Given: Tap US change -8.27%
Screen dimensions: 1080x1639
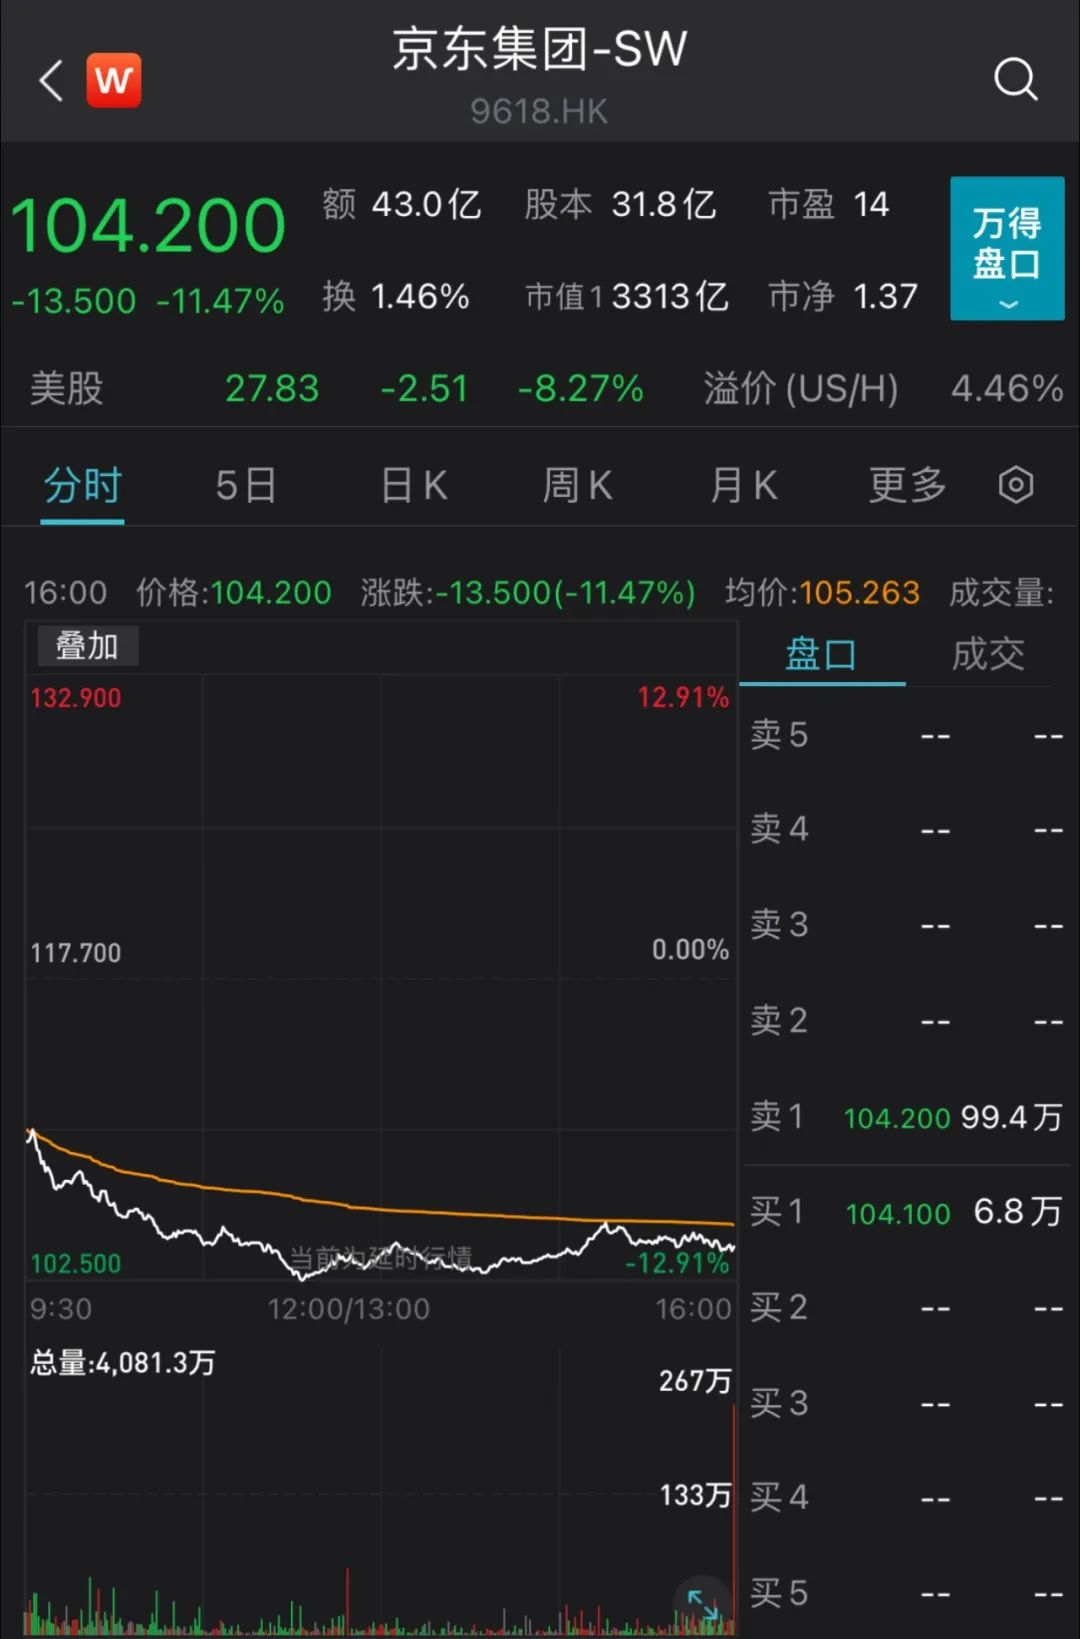Looking at the screenshot, I should click(581, 388).
